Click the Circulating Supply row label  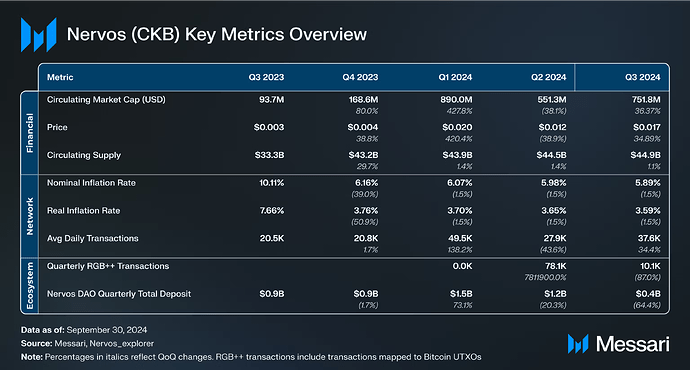[x=84, y=155]
